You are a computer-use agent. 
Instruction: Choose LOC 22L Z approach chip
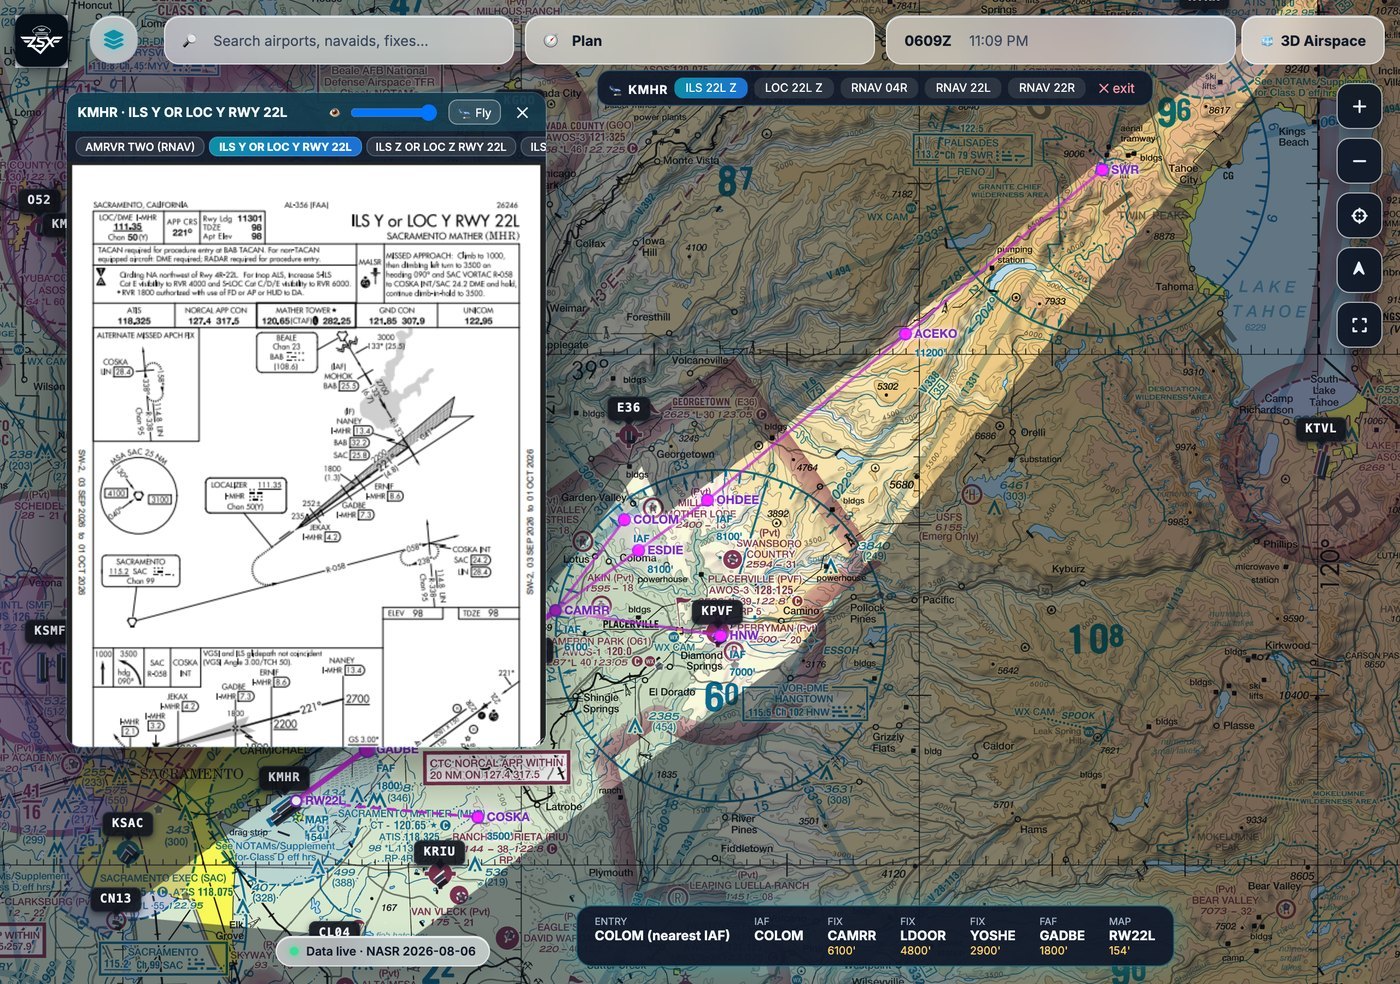click(793, 88)
